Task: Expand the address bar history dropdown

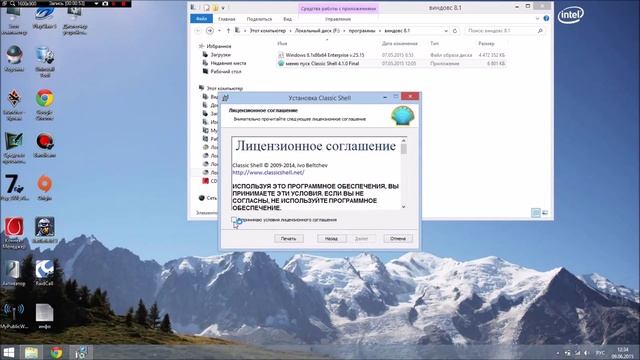Action: pyautogui.click(x=446, y=31)
